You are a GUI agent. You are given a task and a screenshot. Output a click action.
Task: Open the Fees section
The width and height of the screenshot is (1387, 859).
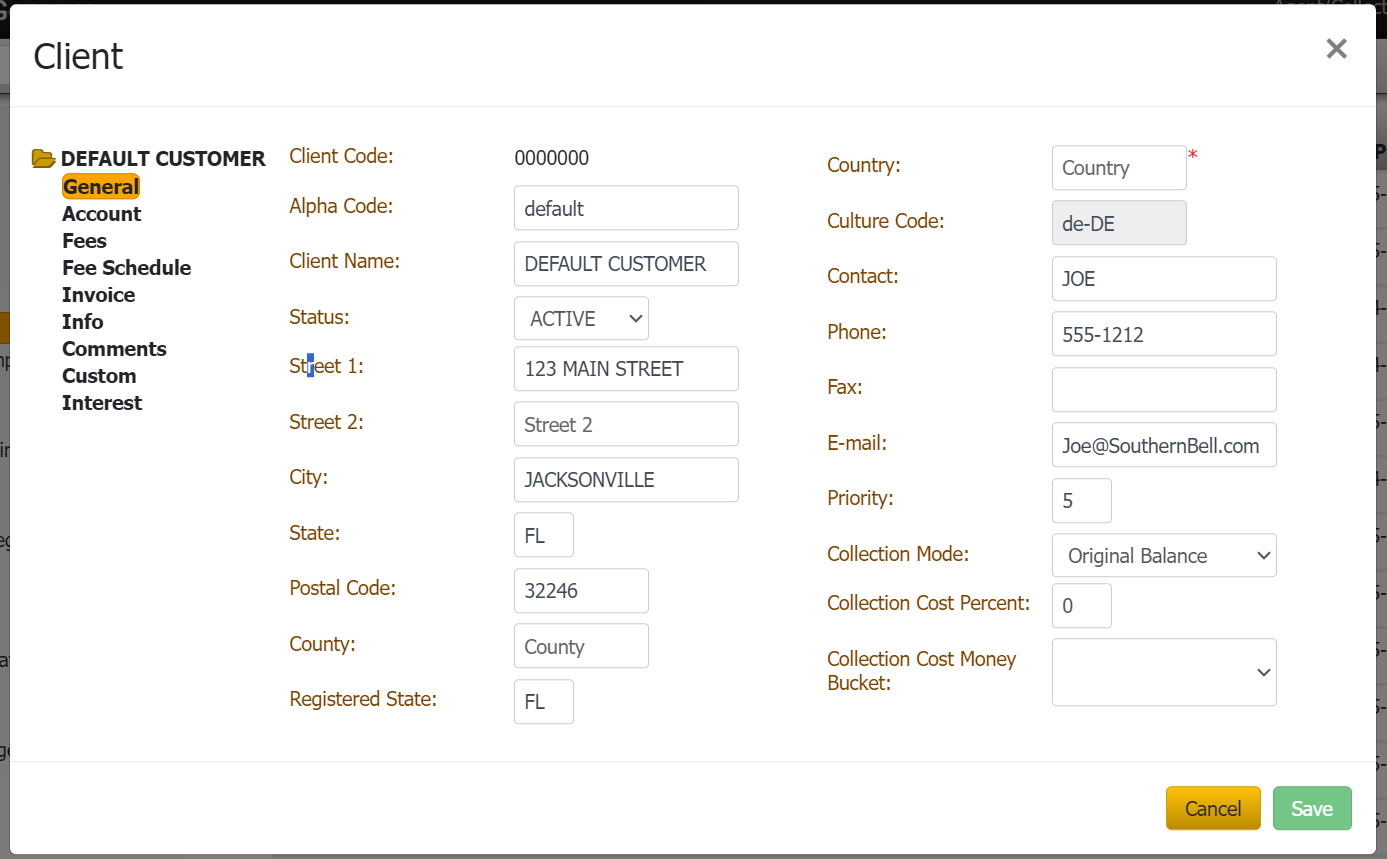tap(84, 241)
